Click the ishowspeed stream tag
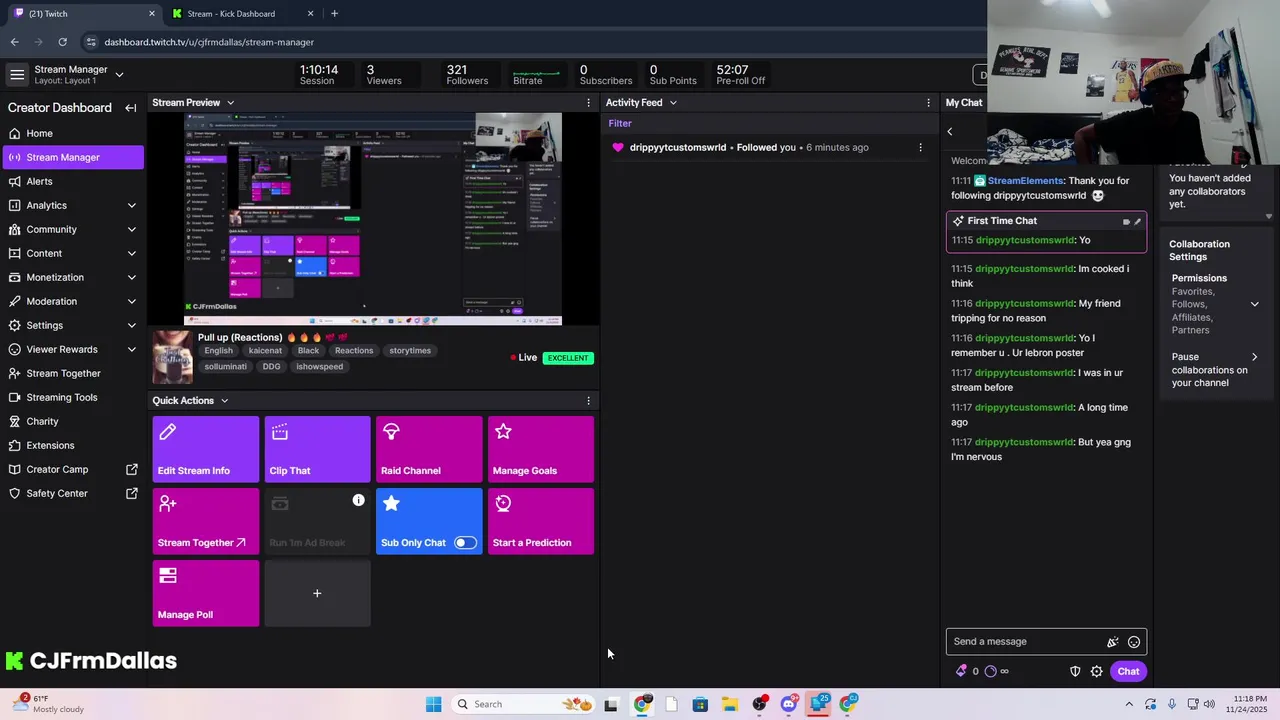Screen dimensions: 1280x720 [319, 367]
